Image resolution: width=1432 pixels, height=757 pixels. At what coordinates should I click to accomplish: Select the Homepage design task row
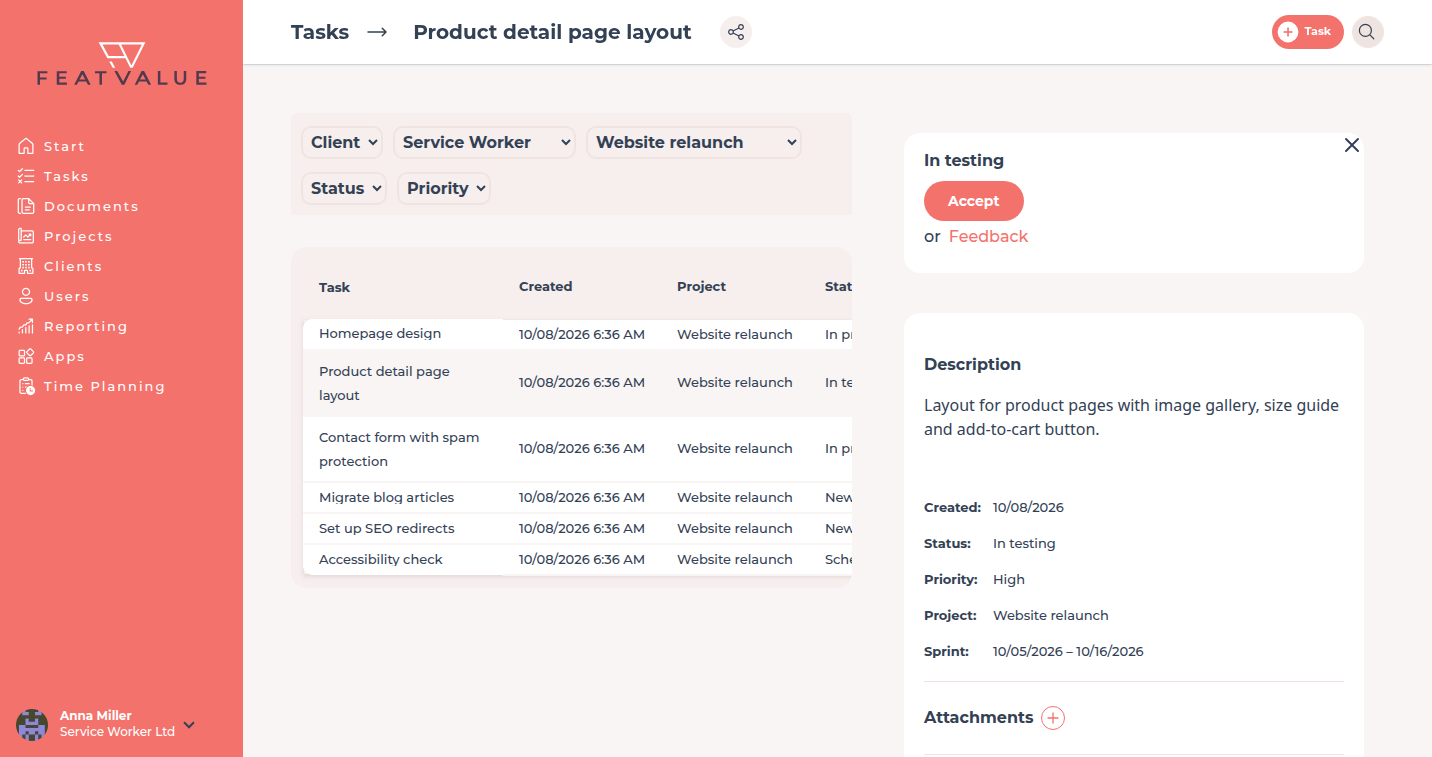577,334
